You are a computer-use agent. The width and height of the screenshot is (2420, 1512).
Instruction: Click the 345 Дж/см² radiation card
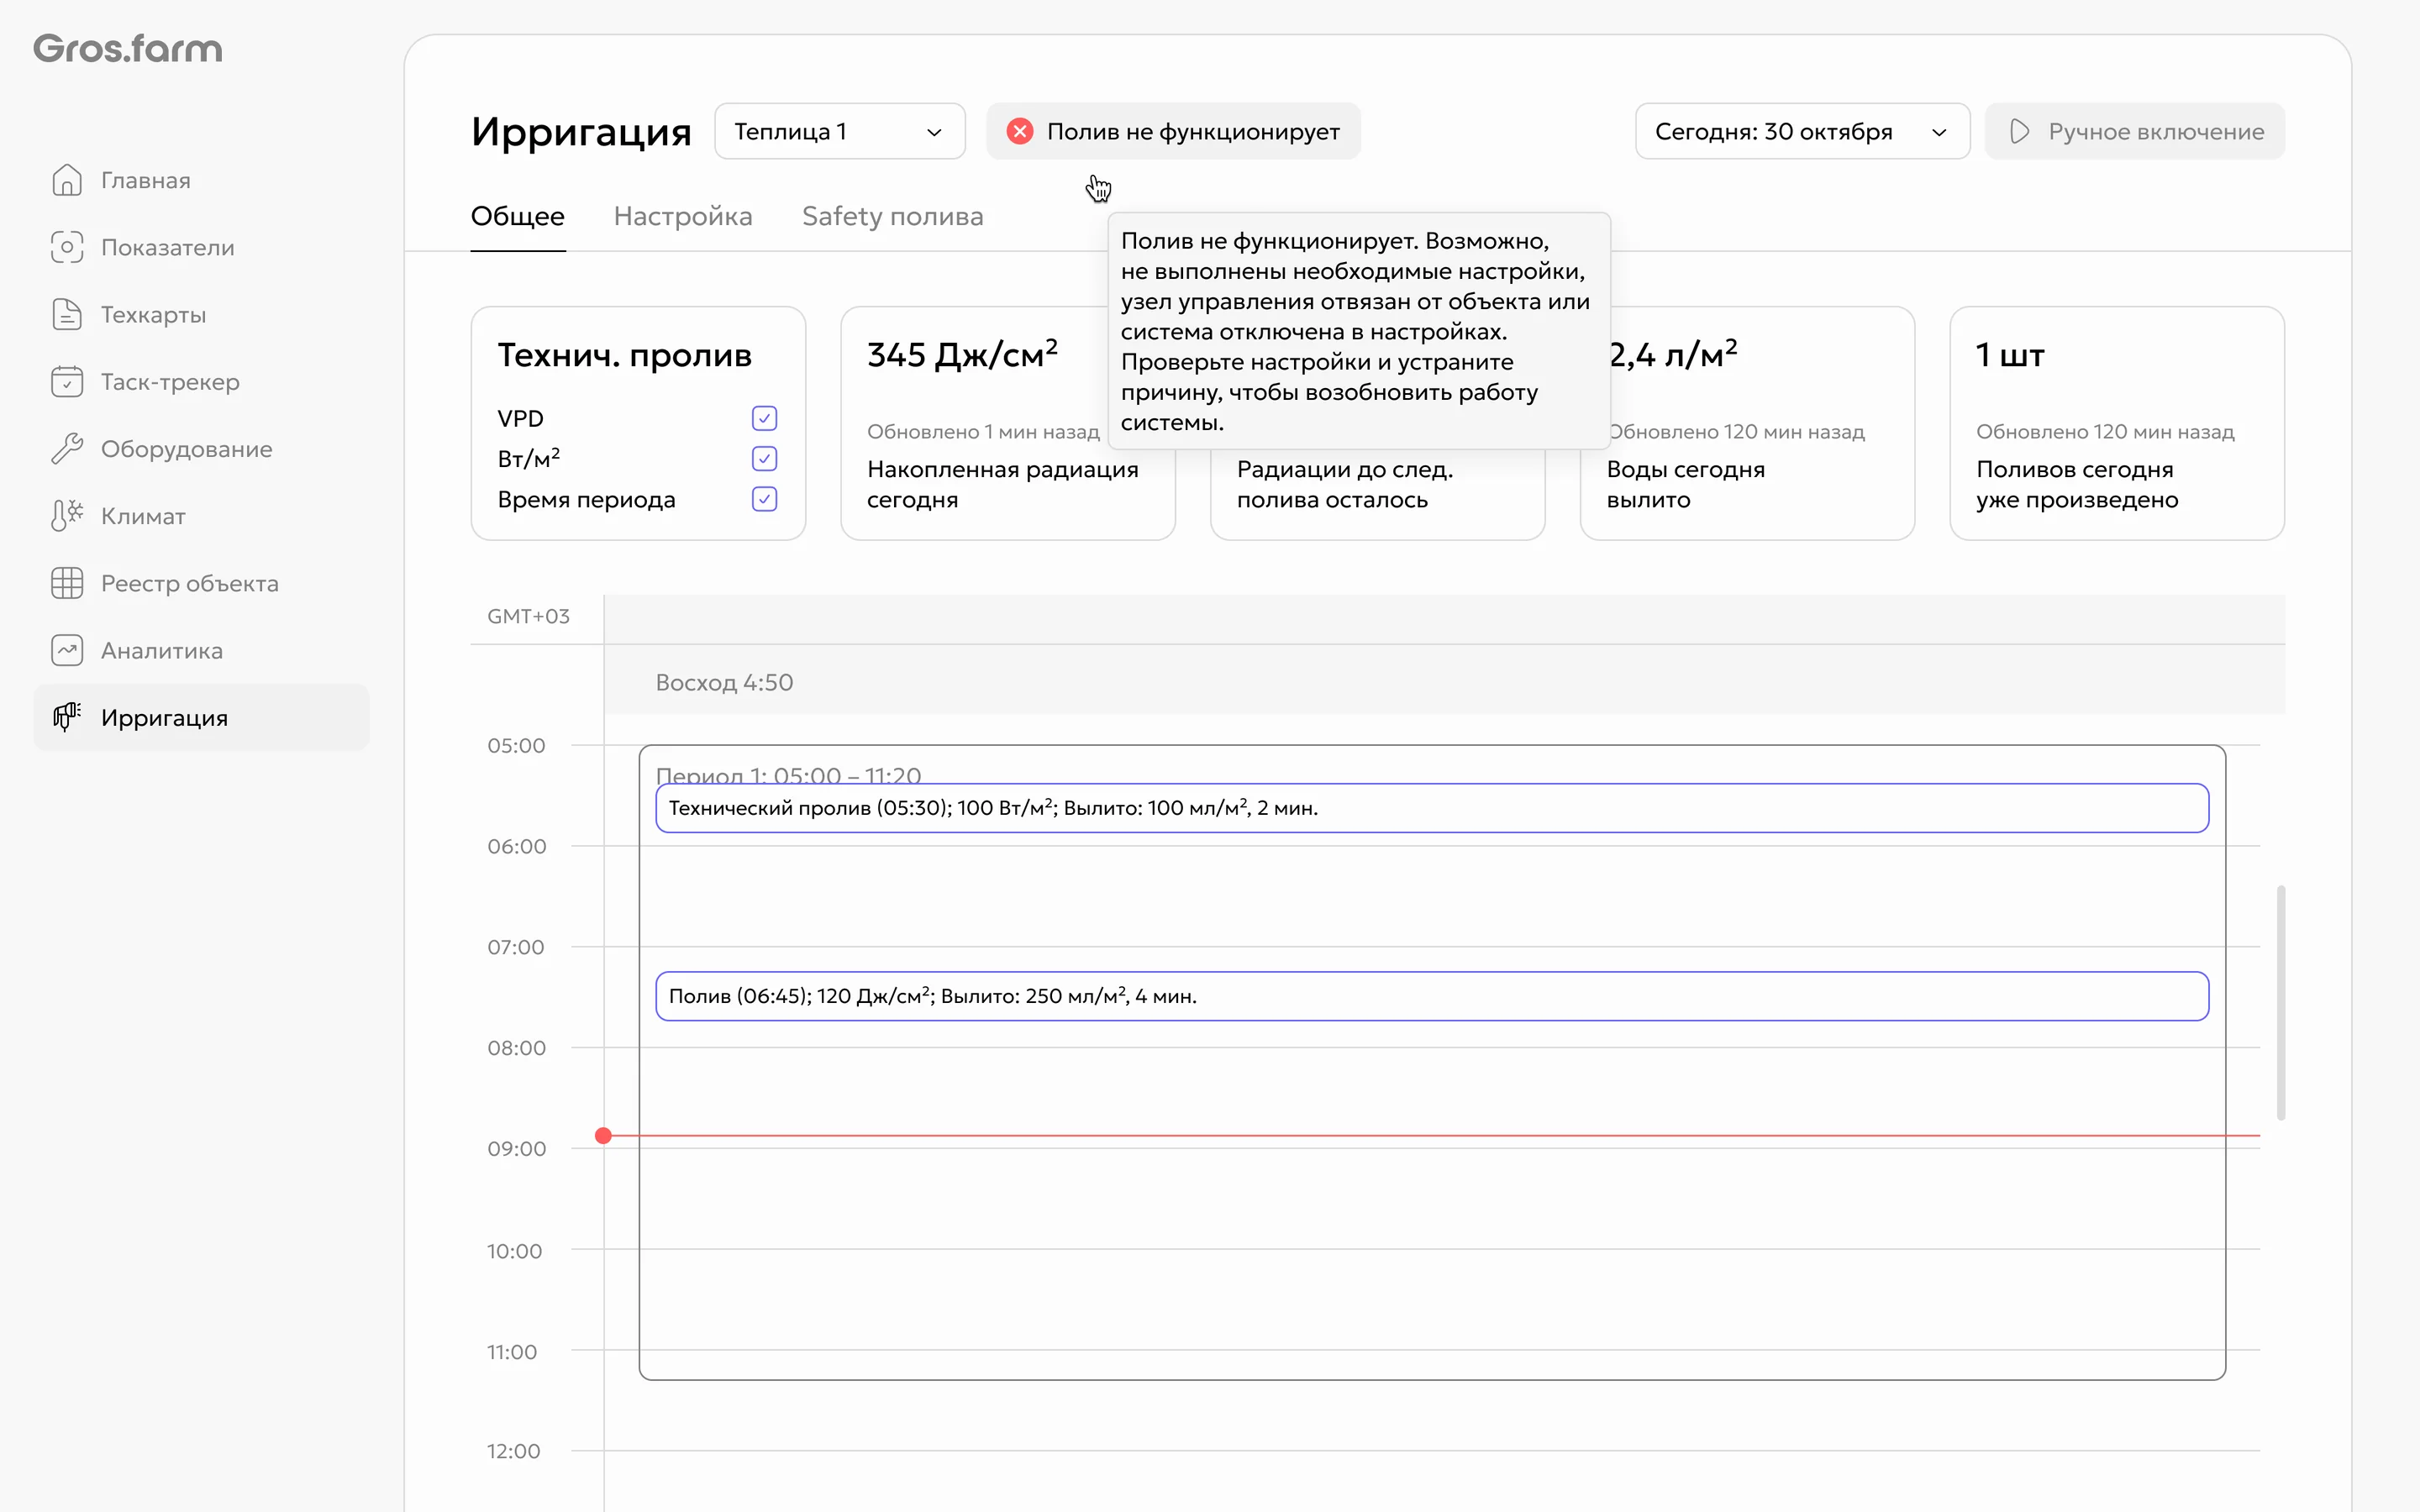pos(1008,423)
